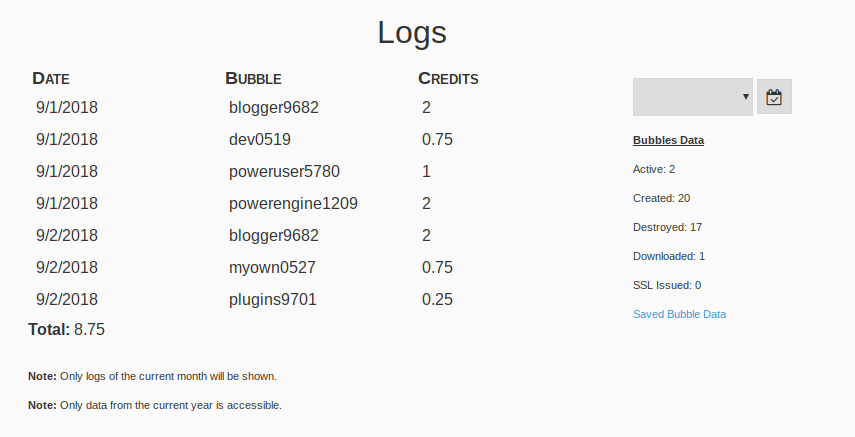Click the SSL Issued: 0 statistic

(667, 285)
